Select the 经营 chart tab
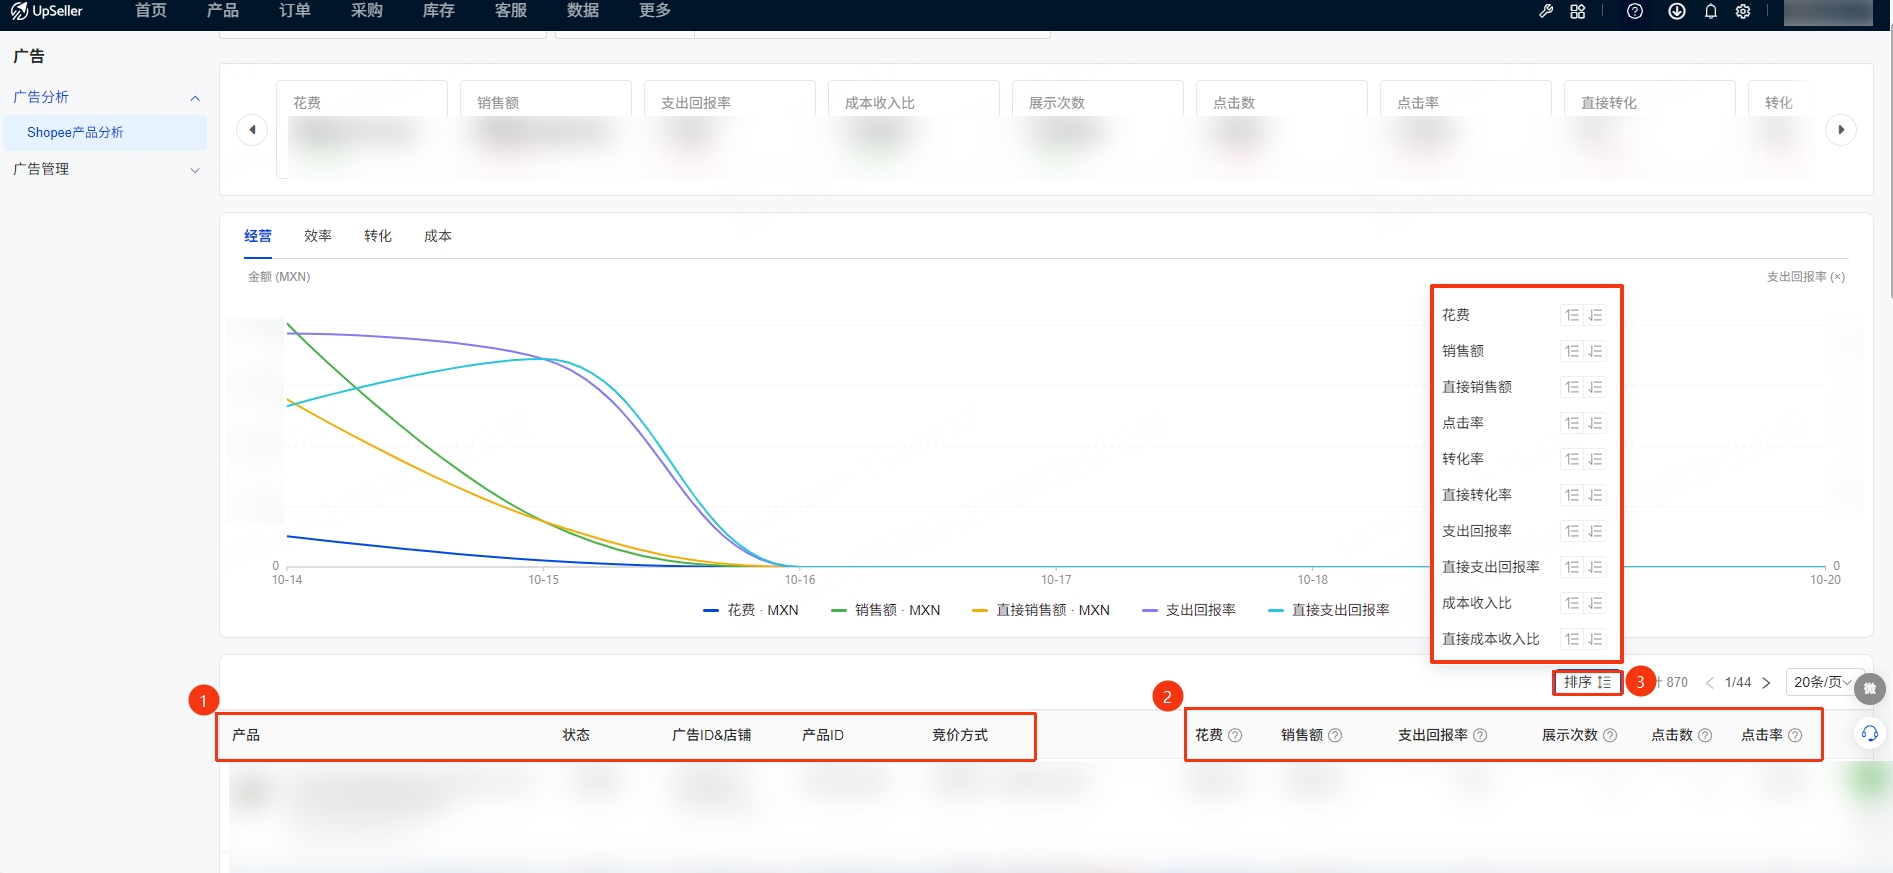 258,236
